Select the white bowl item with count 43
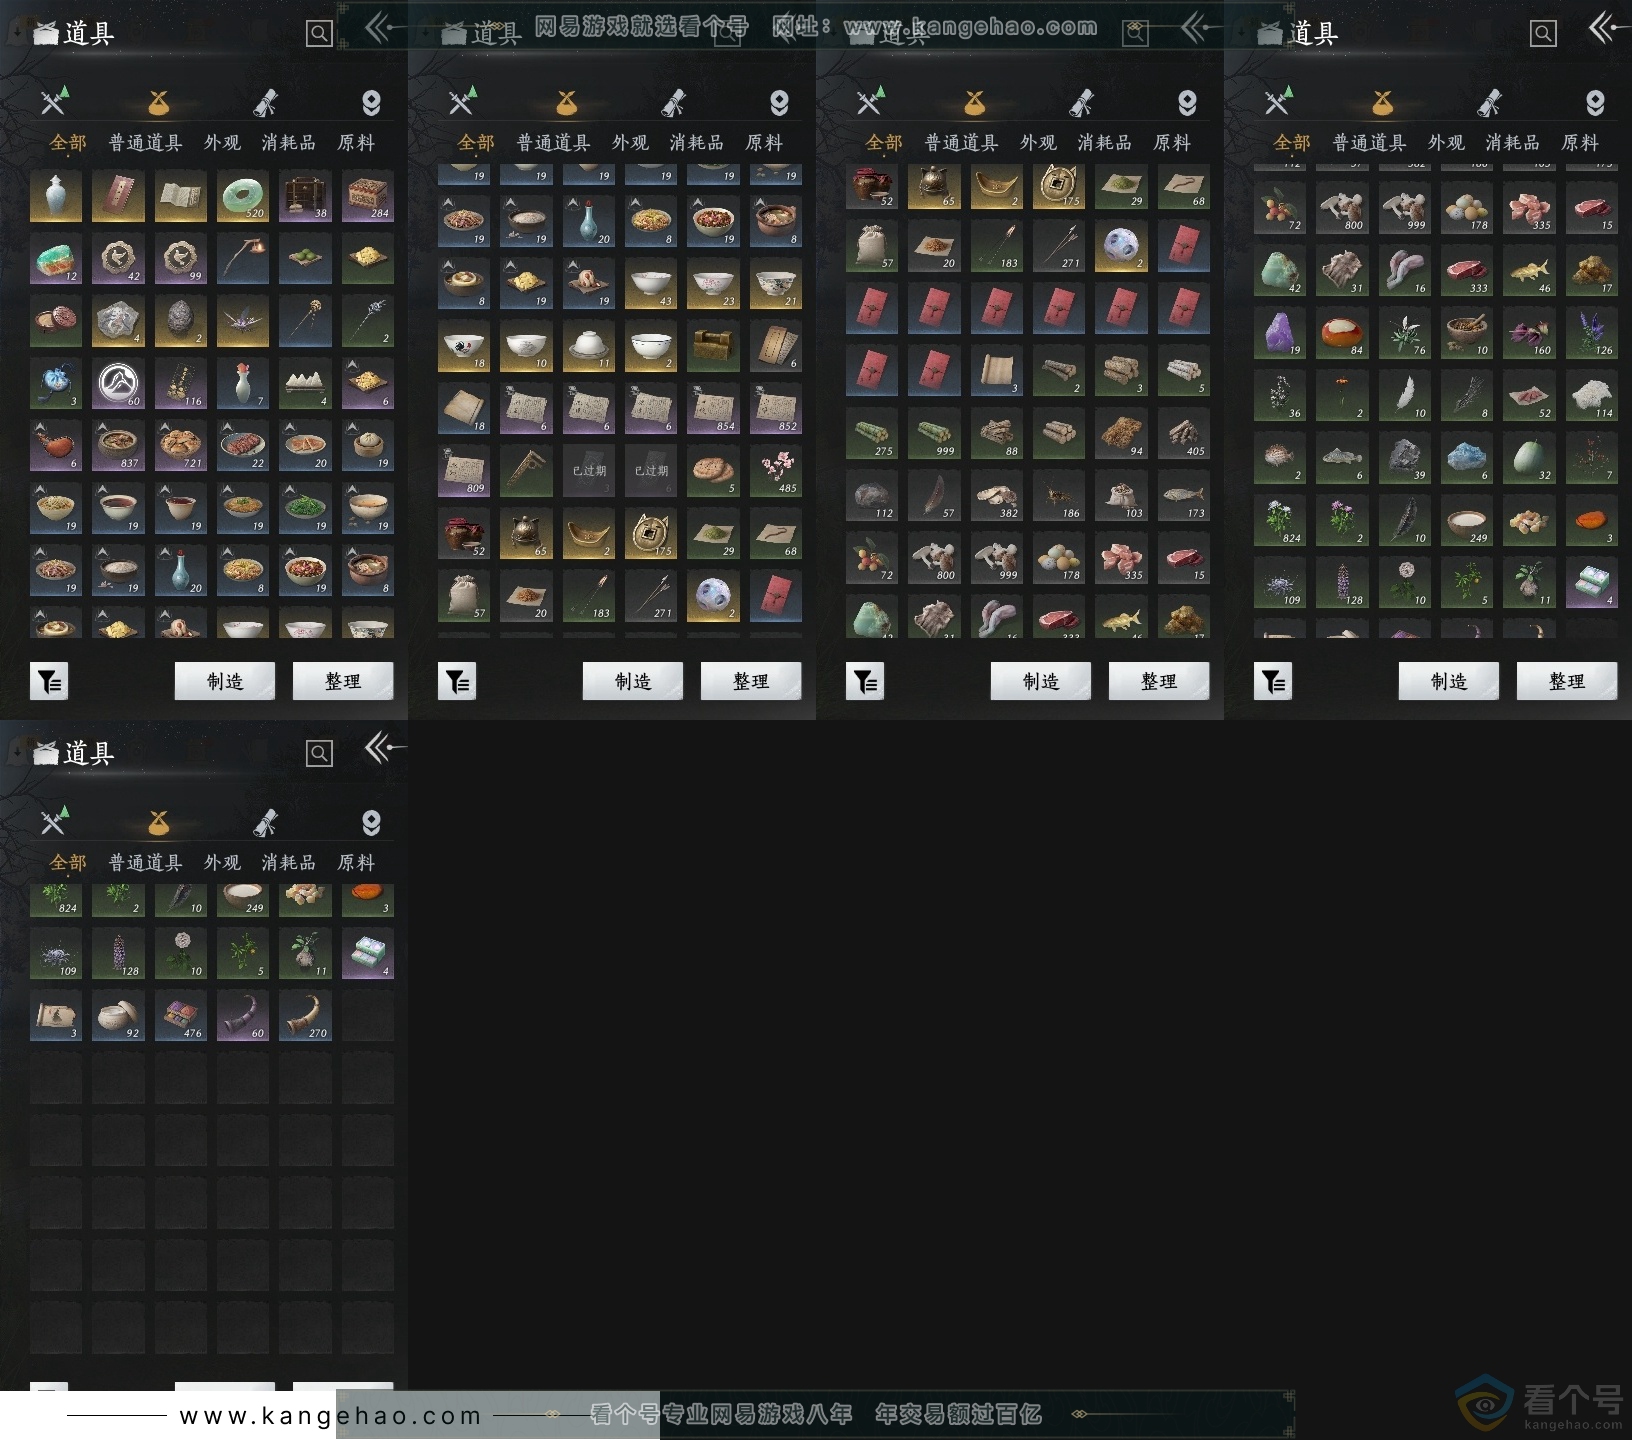The width and height of the screenshot is (1632, 1440). [x=651, y=283]
